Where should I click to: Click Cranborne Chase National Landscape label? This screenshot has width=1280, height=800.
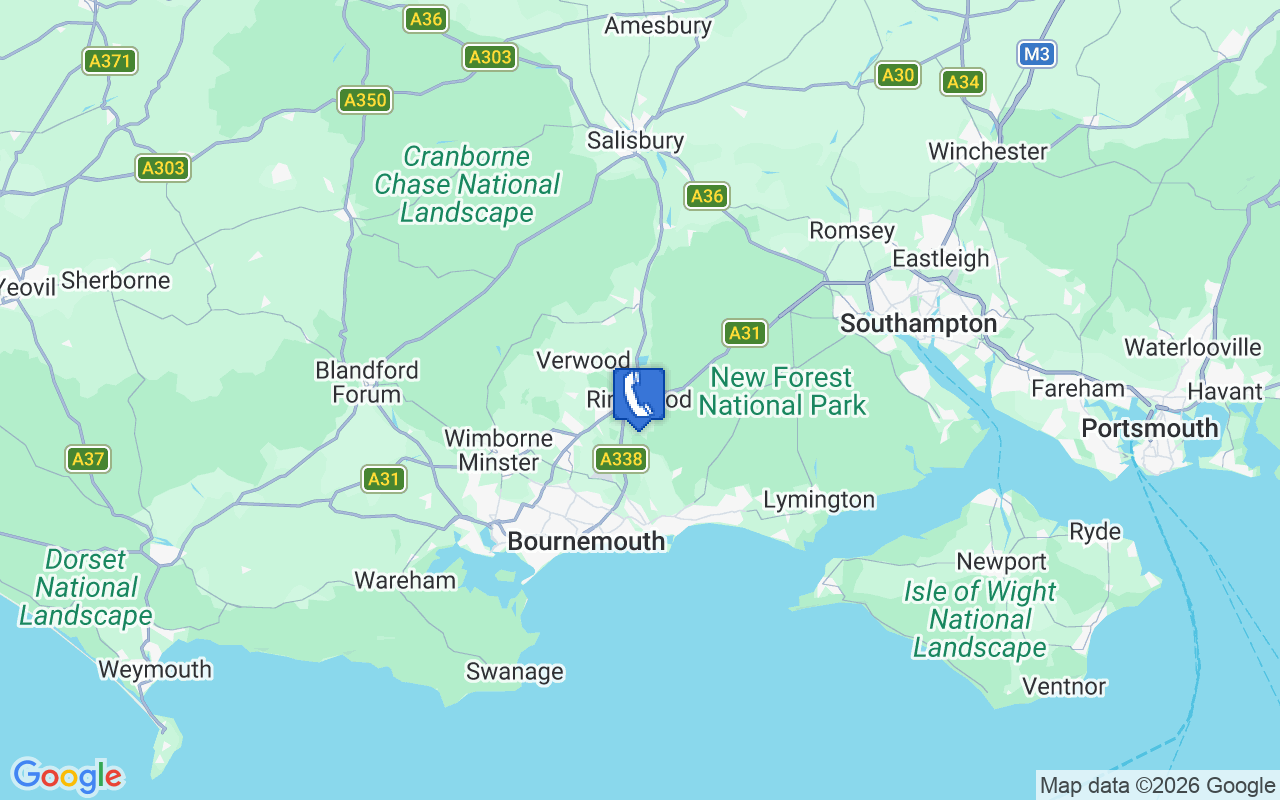point(467,185)
